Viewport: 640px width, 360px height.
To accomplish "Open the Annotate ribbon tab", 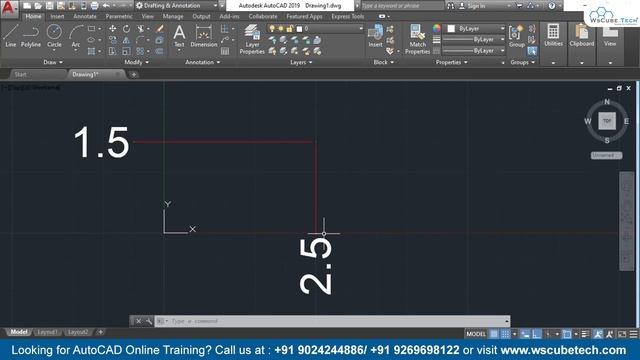I will tap(85, 16).
